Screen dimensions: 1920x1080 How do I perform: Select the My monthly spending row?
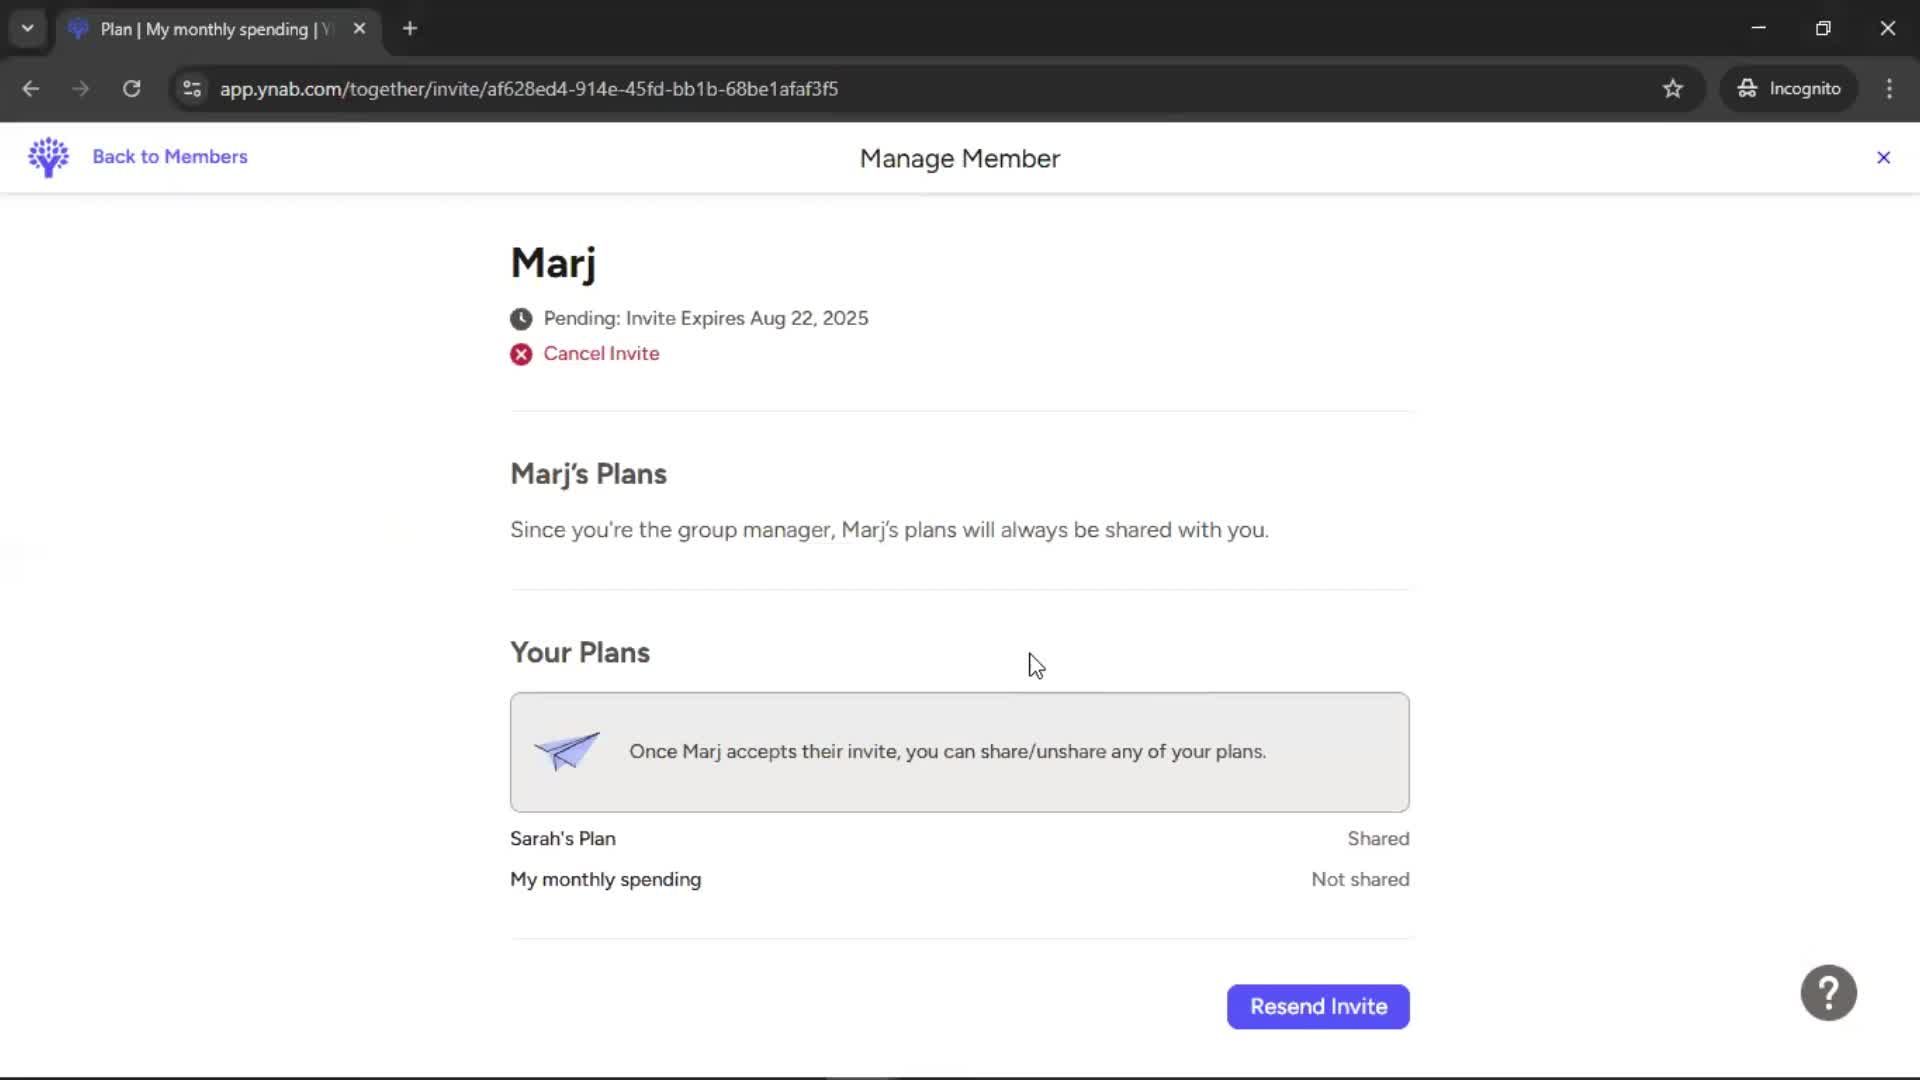point(959,880)
